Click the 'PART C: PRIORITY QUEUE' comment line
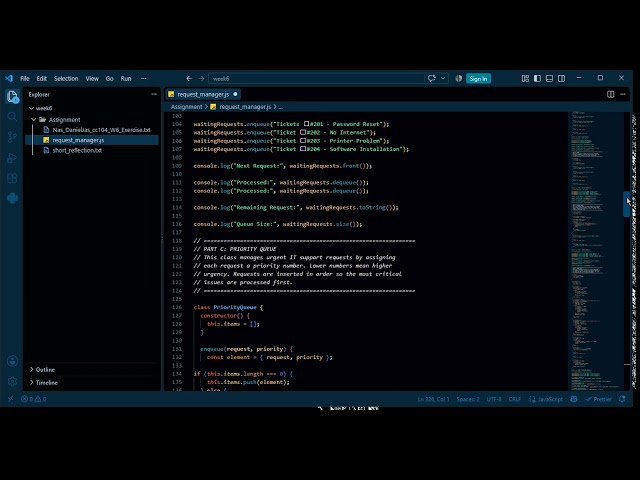This screenshot has height=480, width=640. [x=235, y=249]
